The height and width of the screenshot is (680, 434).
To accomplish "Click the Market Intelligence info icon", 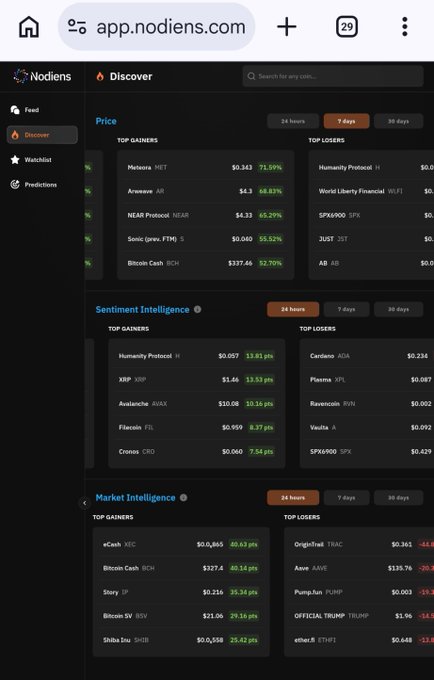I will 183,497.
